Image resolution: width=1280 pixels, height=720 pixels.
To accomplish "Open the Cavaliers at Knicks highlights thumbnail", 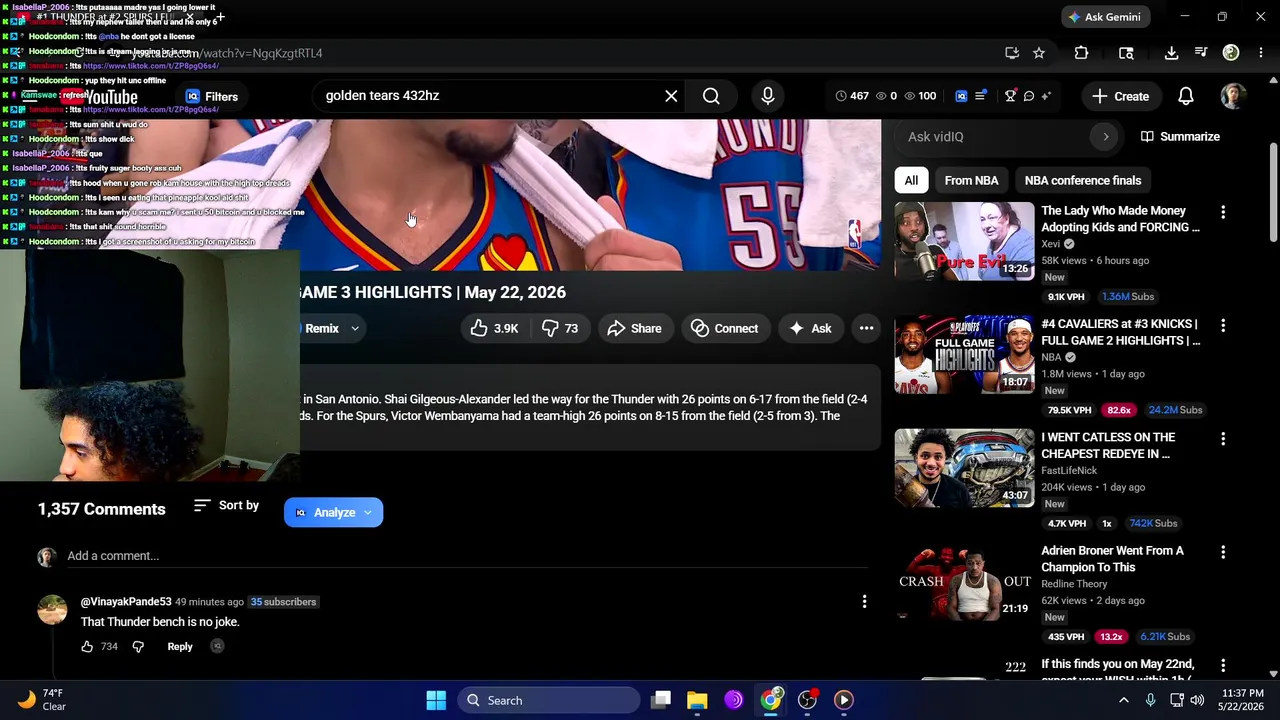I will tap(964, 355).
